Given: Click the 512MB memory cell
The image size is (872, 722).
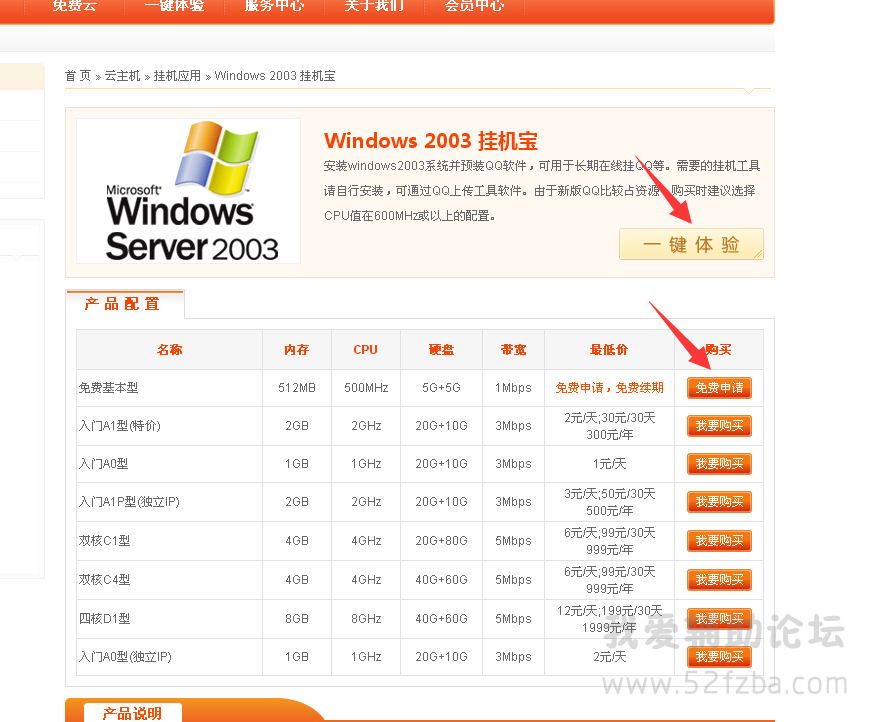Looking at the screenshot, I should [296, 388].
